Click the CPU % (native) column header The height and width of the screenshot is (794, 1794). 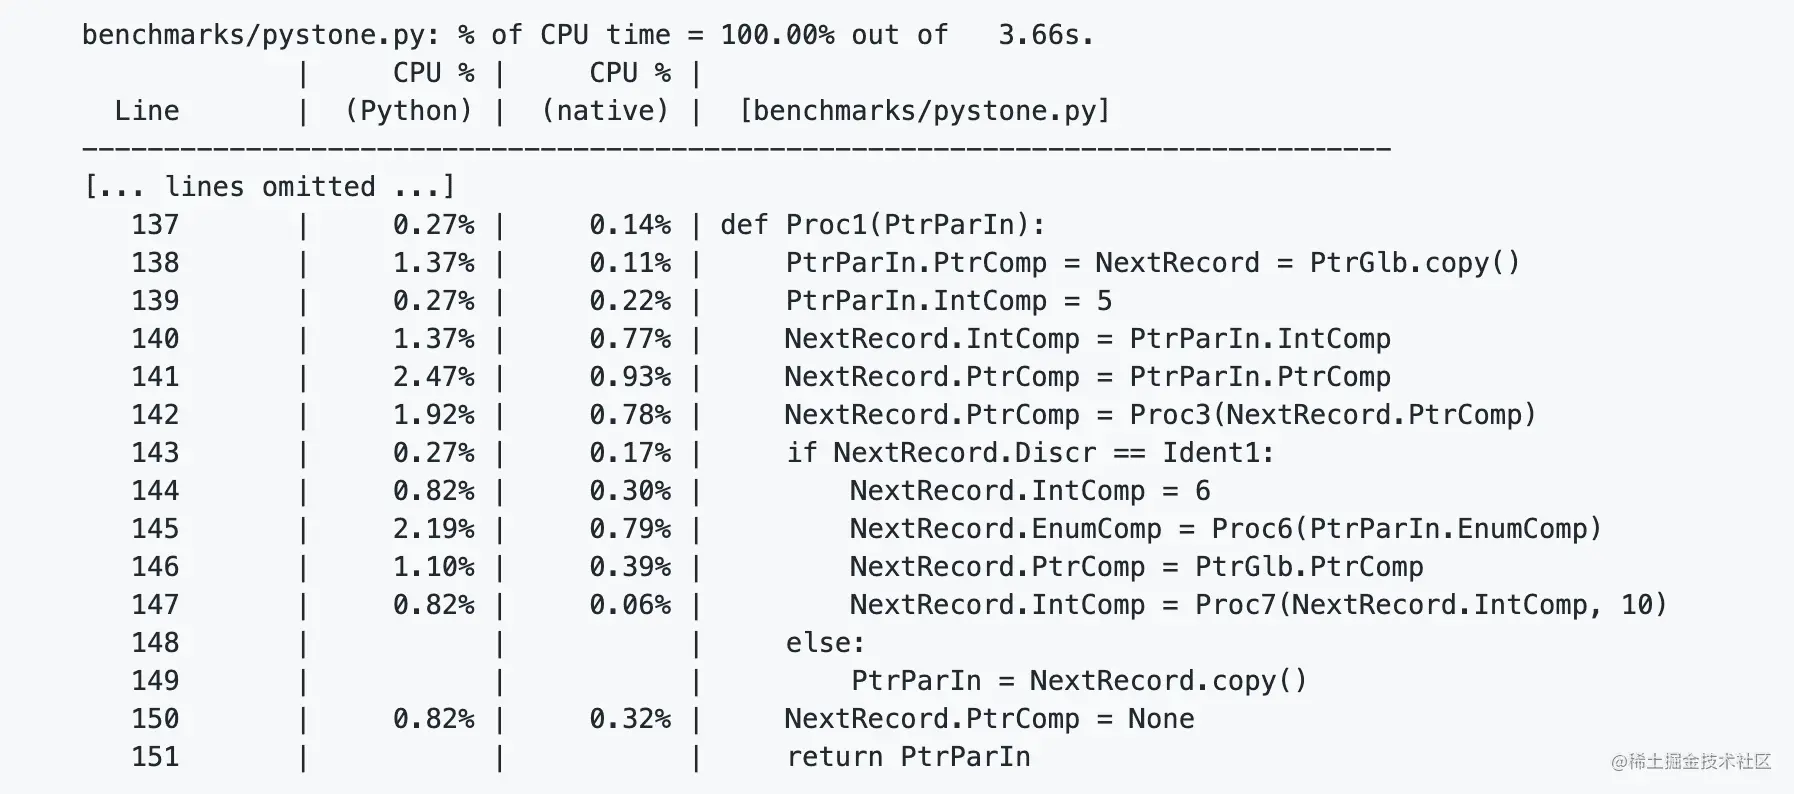(605, 91)
